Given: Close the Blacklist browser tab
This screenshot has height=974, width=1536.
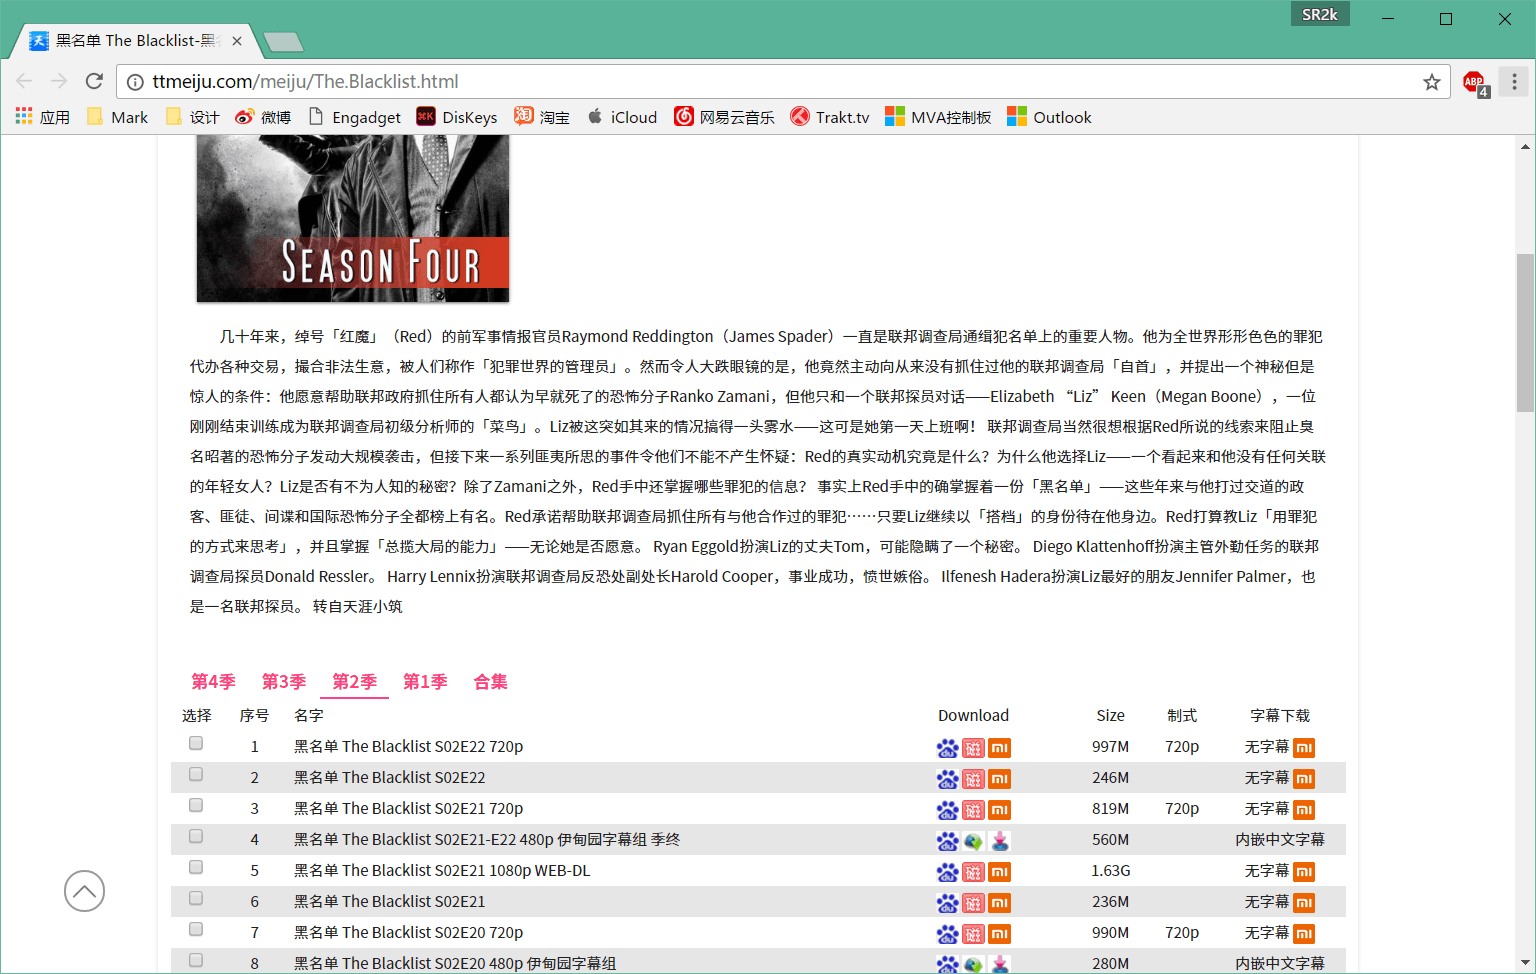Looking at the screenshot, I should (237, 41).
